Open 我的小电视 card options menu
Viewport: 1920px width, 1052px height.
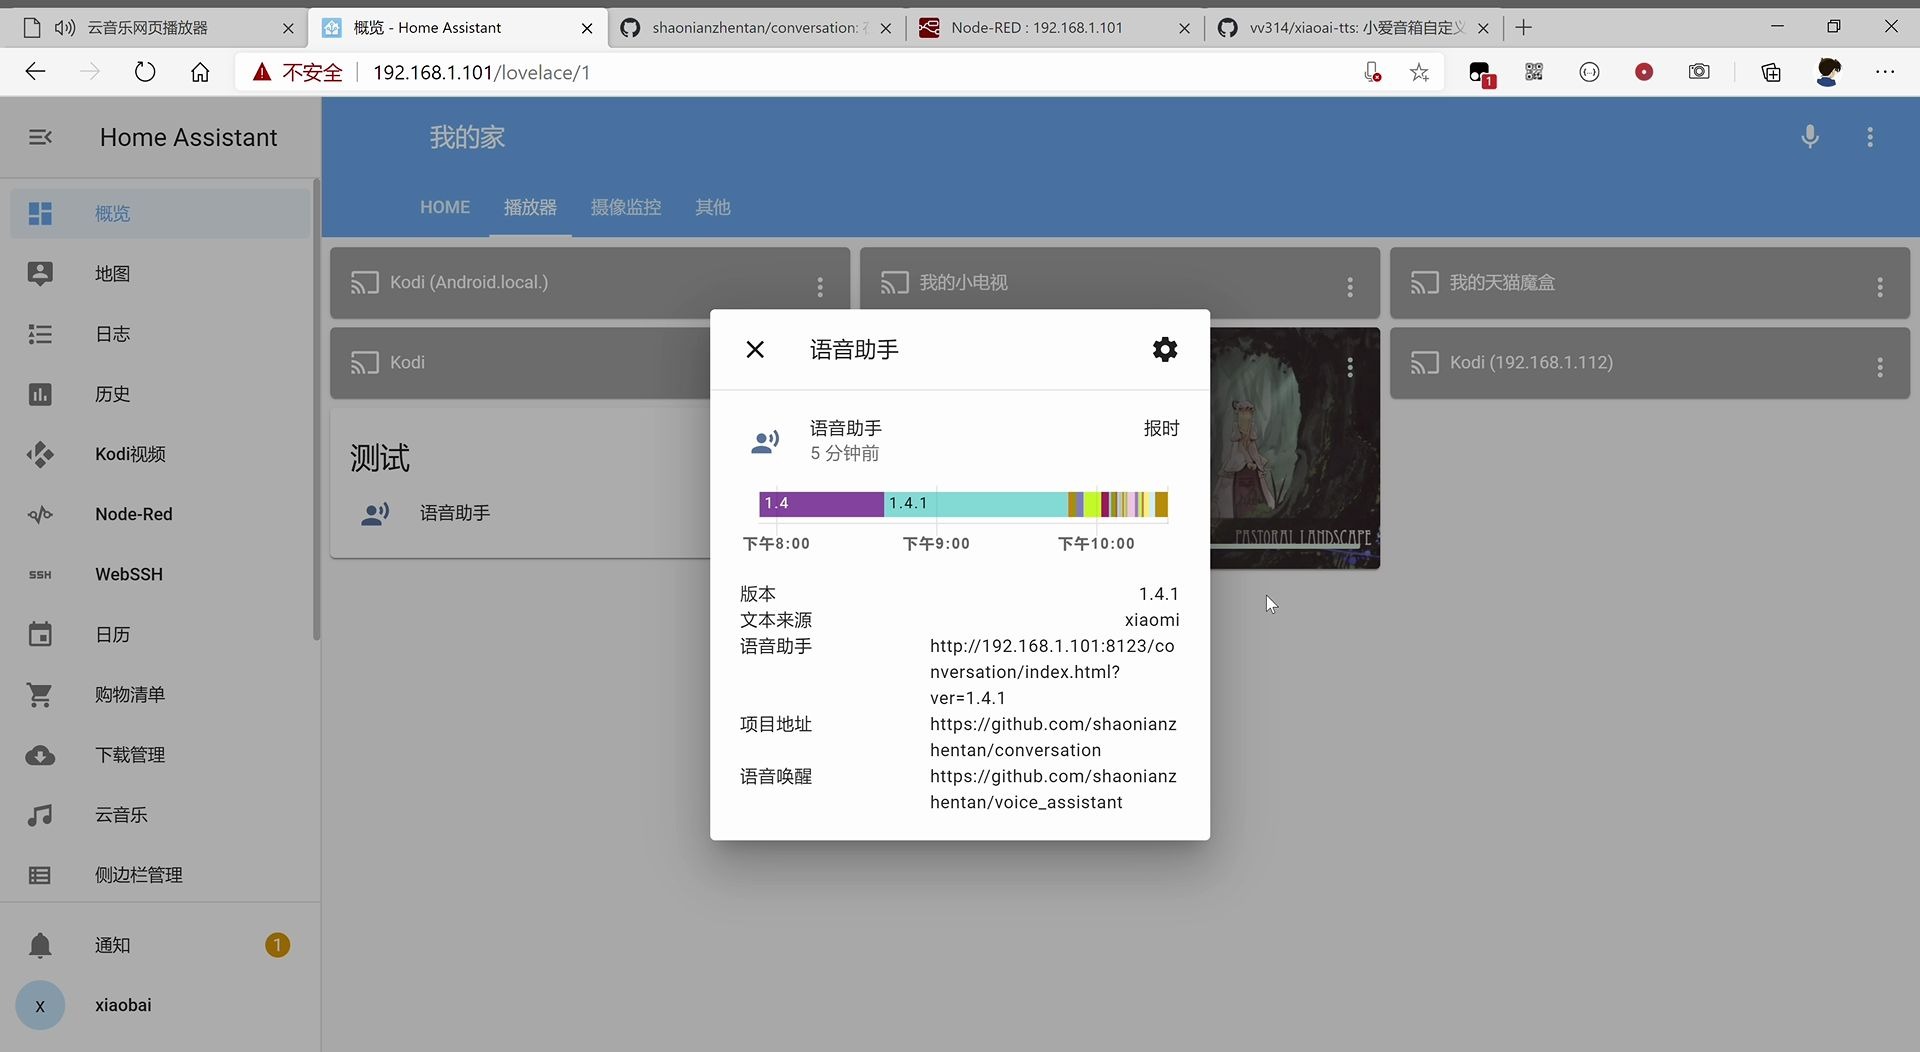click(1350, 287)
